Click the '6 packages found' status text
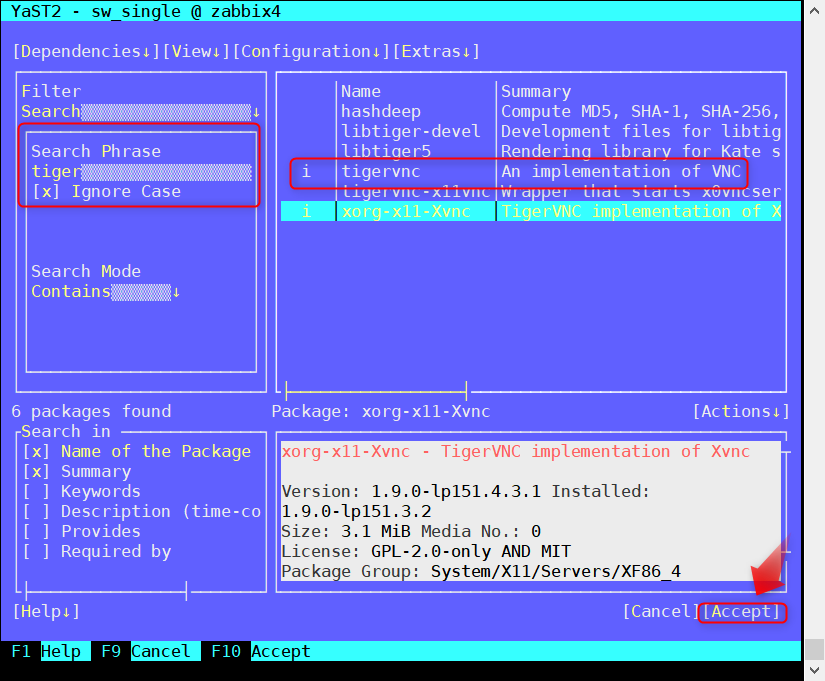825x681 pixels. (x=92, y=412)
